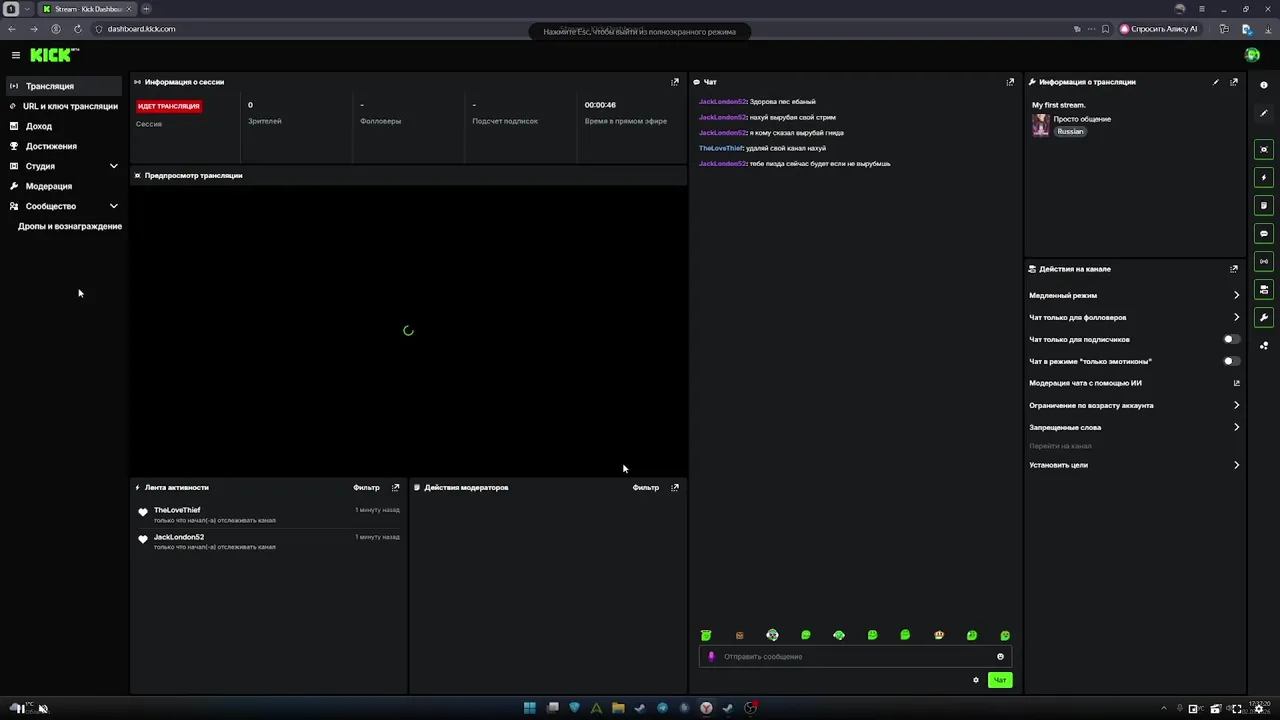This screenshot has width=1280, height=720.
Task: Click TheLoveThief username in chat
Action: (721, 148)
